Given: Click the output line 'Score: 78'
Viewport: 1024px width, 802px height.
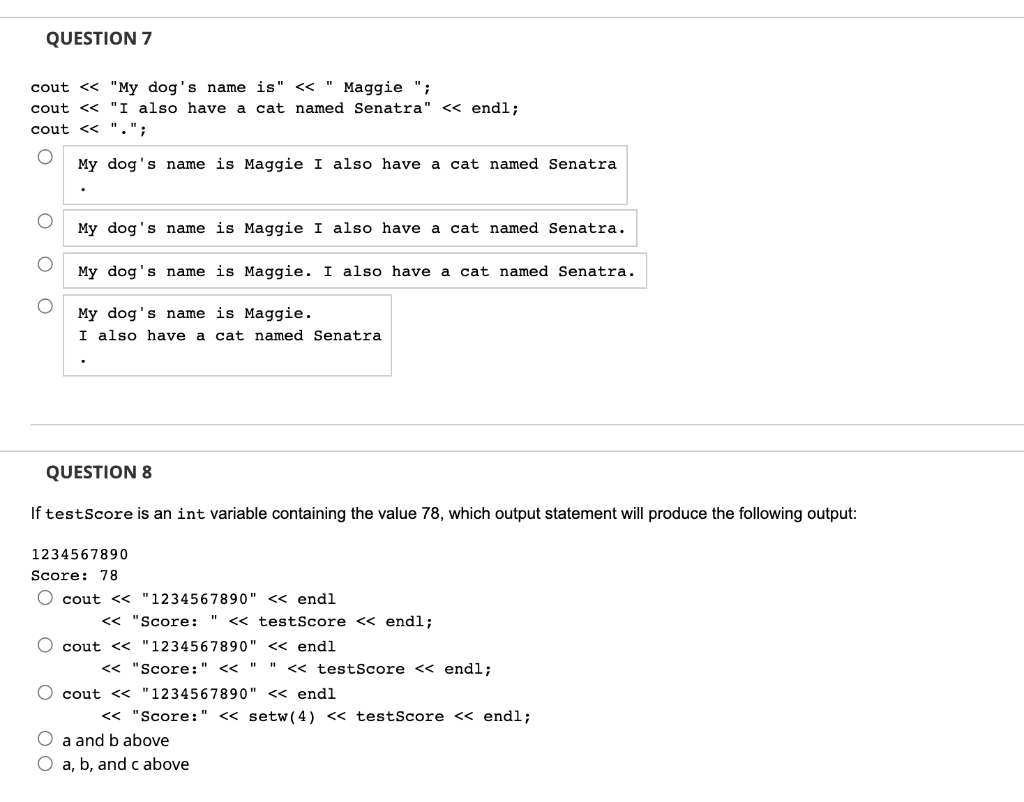Looking at the screenshot, I should (75, 575).
